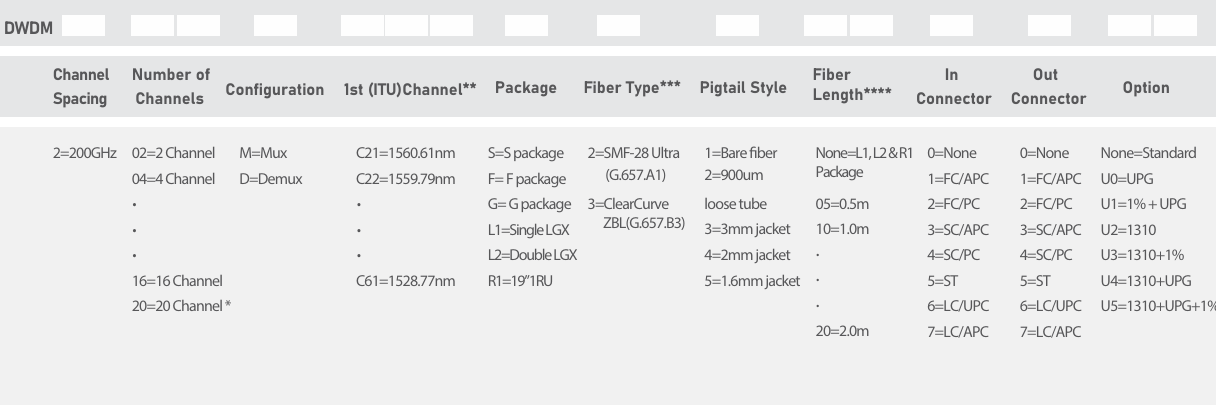This screenshot has height=412, width=1216.
Task: Select the blank code box above Package
Action: click(x=526, y=26)
